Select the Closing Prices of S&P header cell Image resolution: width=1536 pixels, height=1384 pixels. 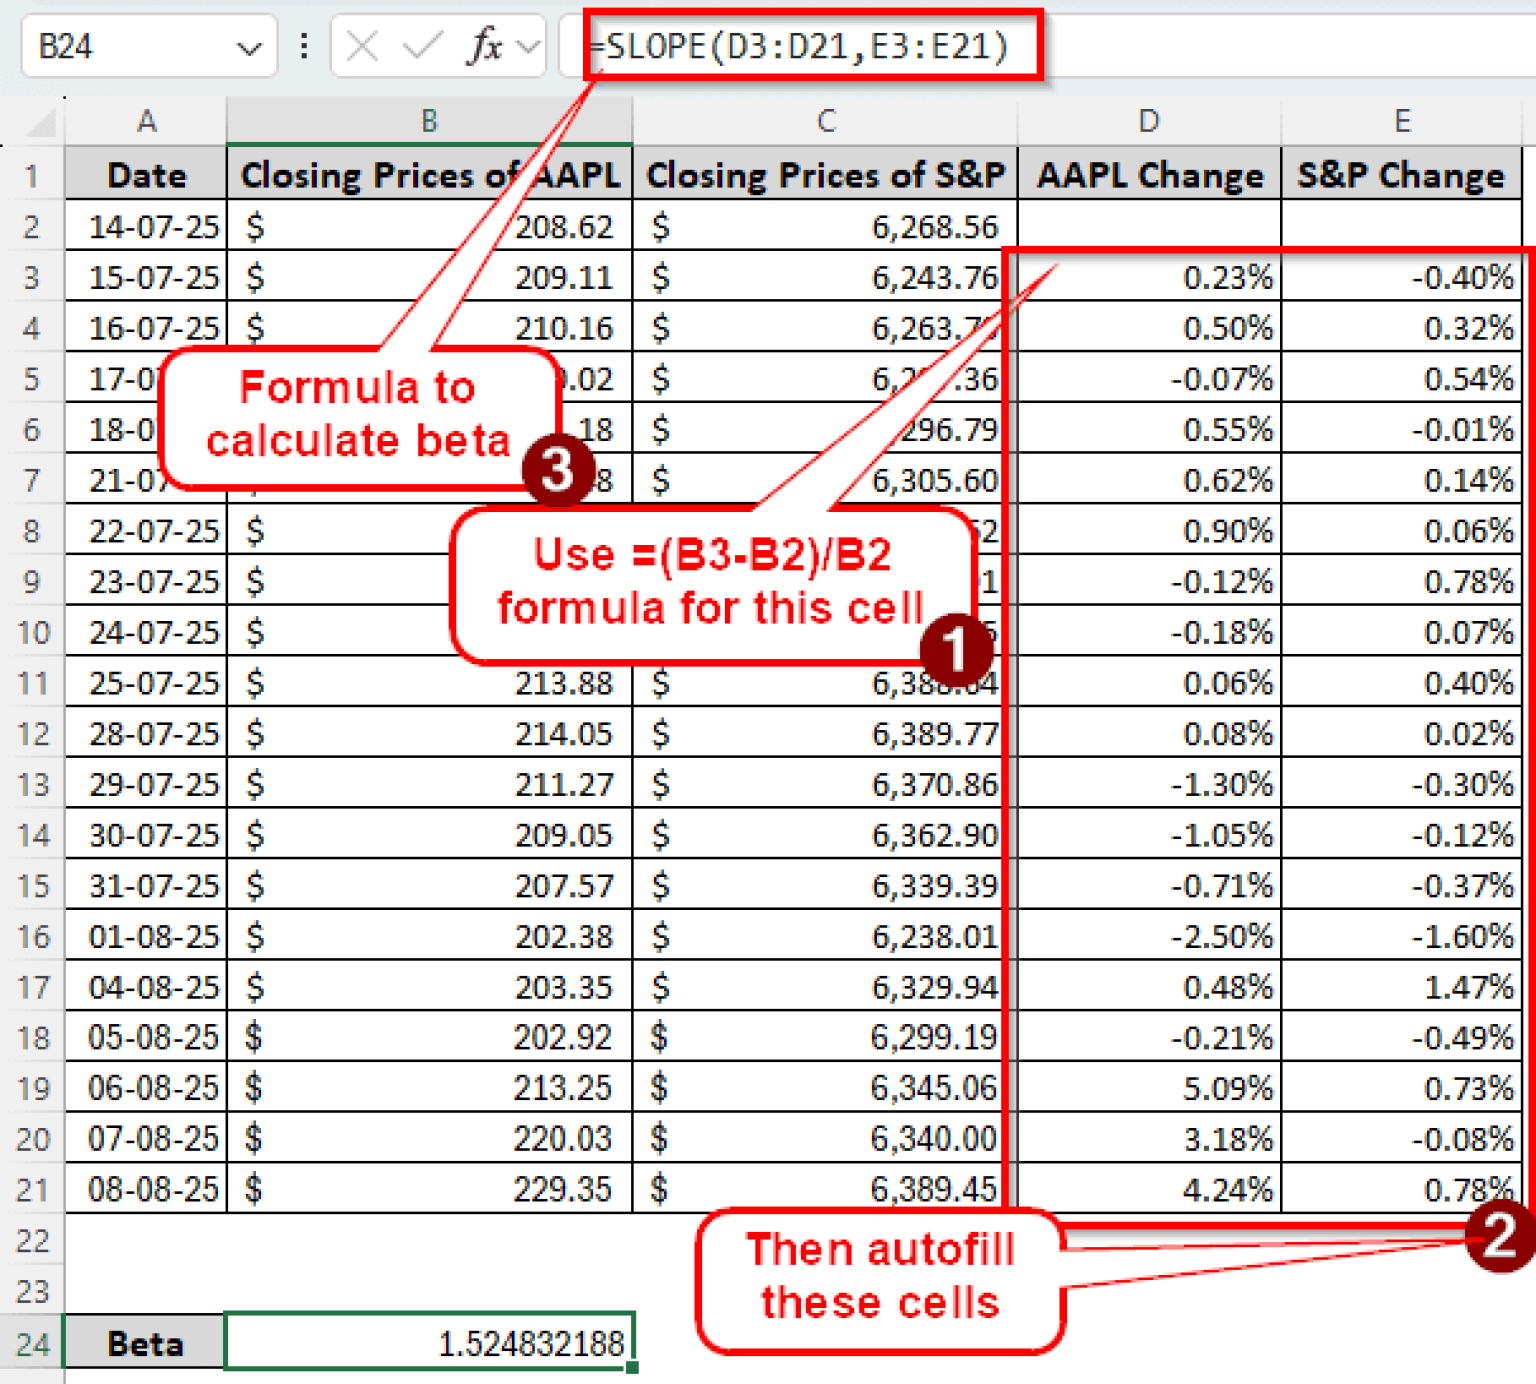pos(823,174)
